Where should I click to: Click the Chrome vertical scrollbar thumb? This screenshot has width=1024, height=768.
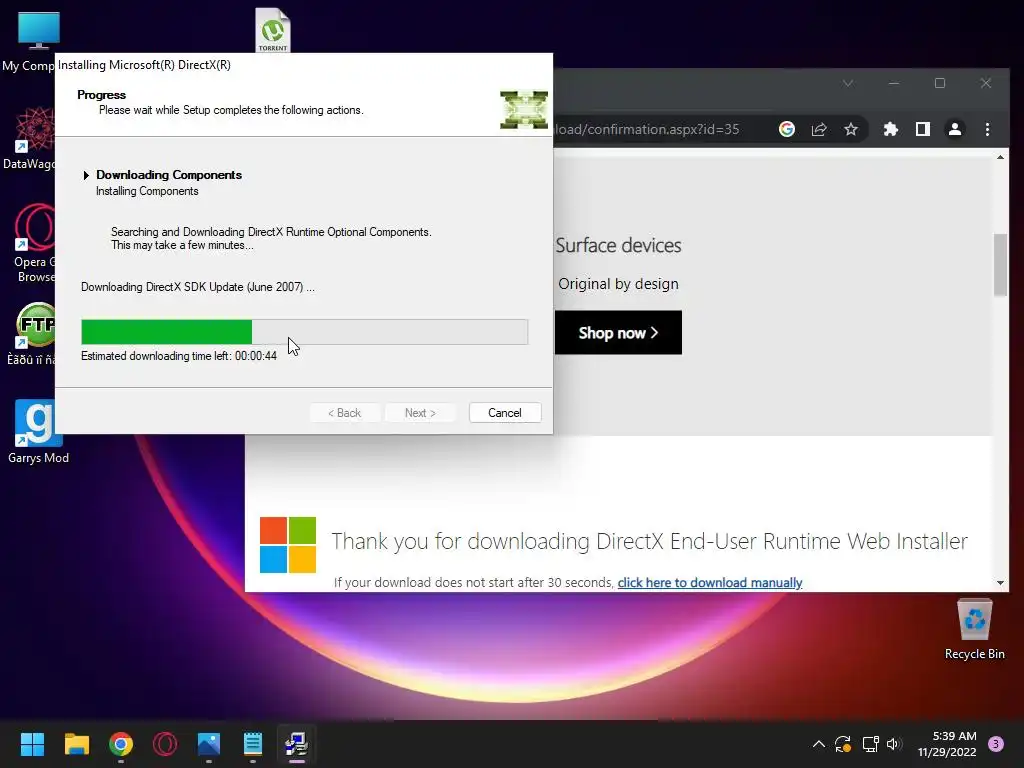pos(1000,265)
